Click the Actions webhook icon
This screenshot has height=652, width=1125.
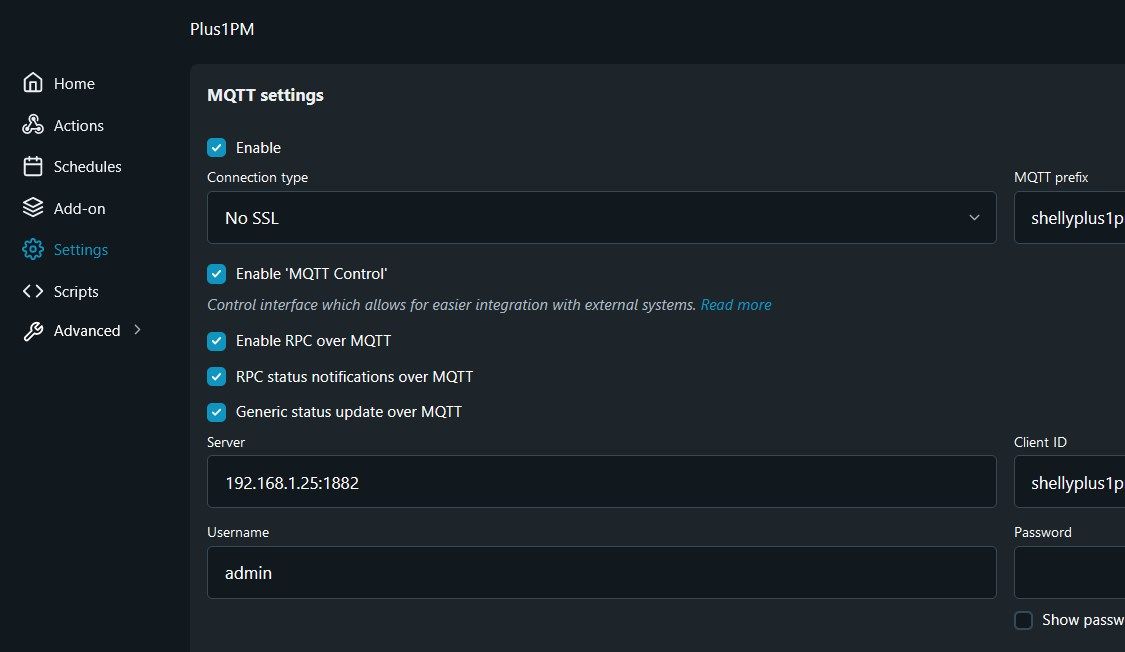(x=33, y=126)
